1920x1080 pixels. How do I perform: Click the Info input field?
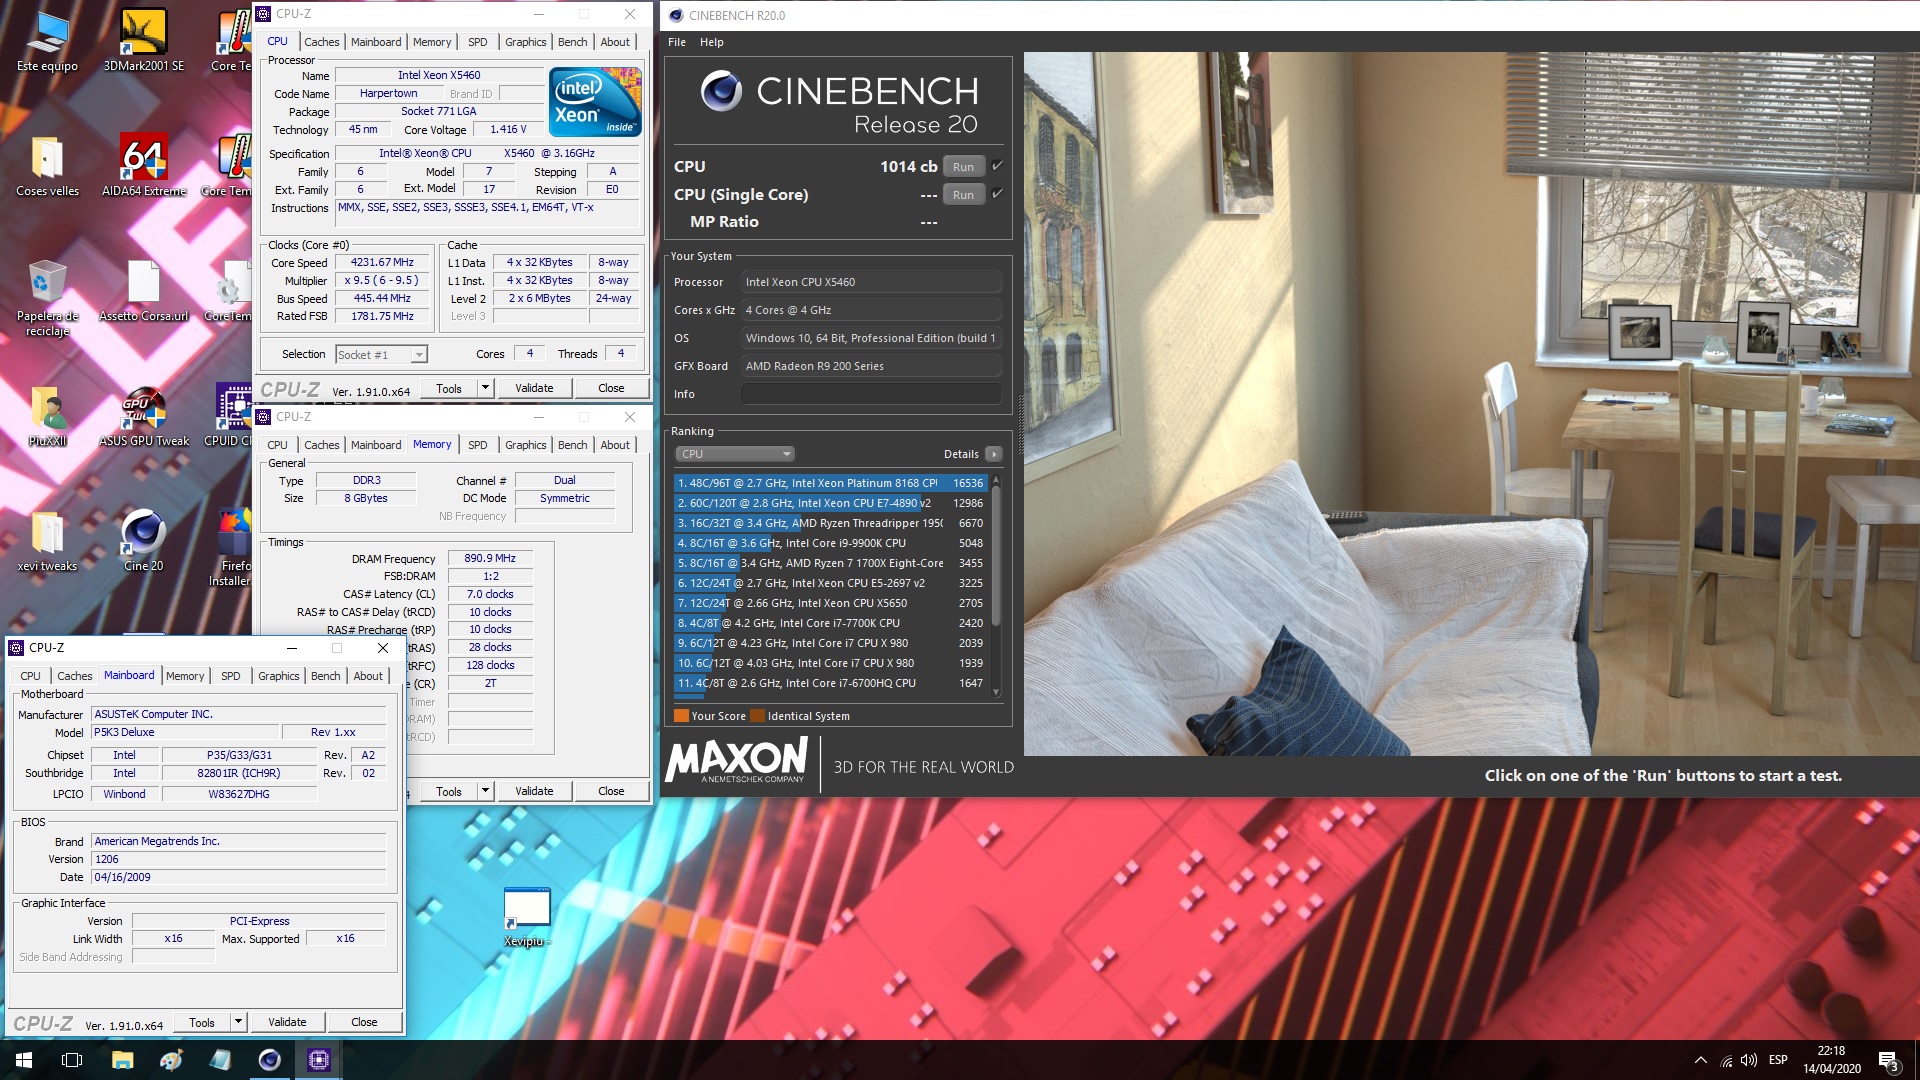pyautogui.click(x=871, y=394)
